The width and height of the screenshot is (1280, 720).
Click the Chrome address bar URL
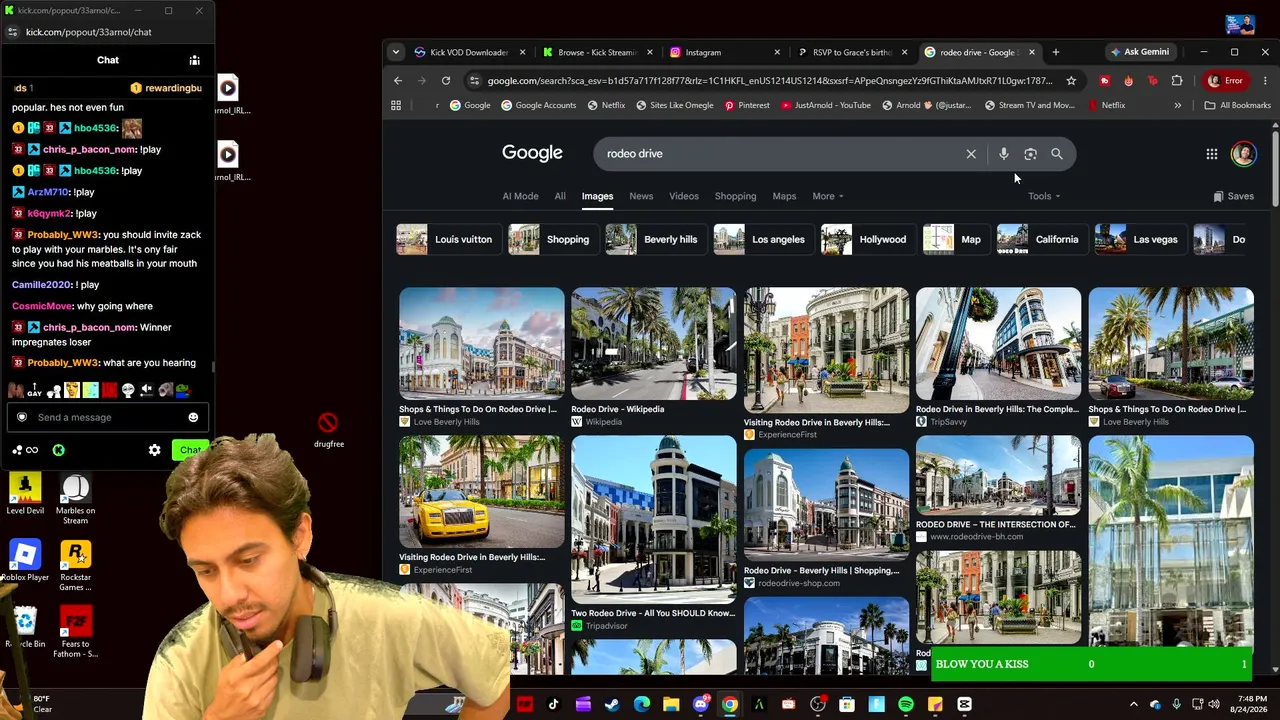[769, 81]
